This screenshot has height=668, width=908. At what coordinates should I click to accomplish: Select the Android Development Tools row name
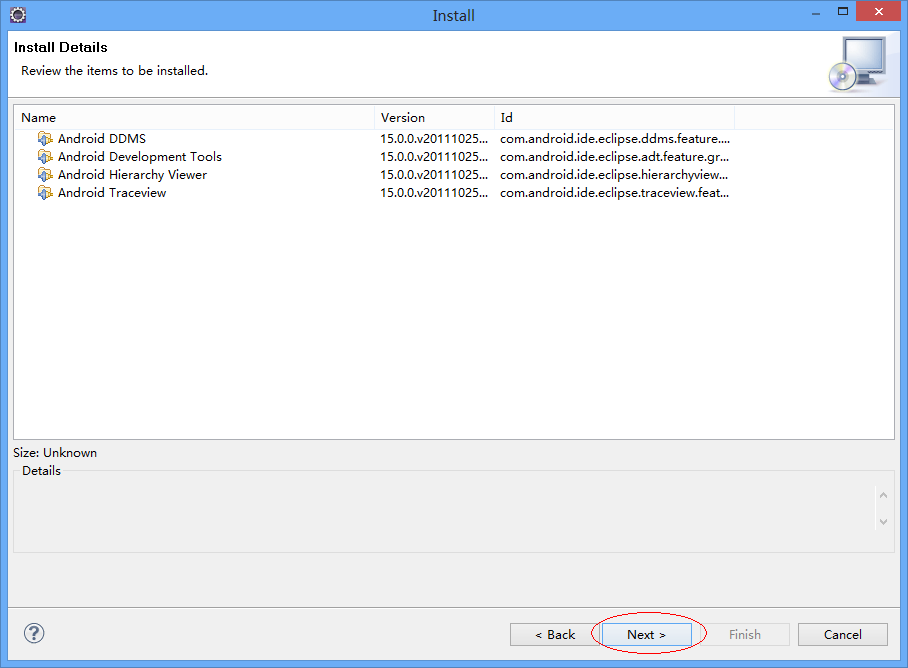click(140, 157)
